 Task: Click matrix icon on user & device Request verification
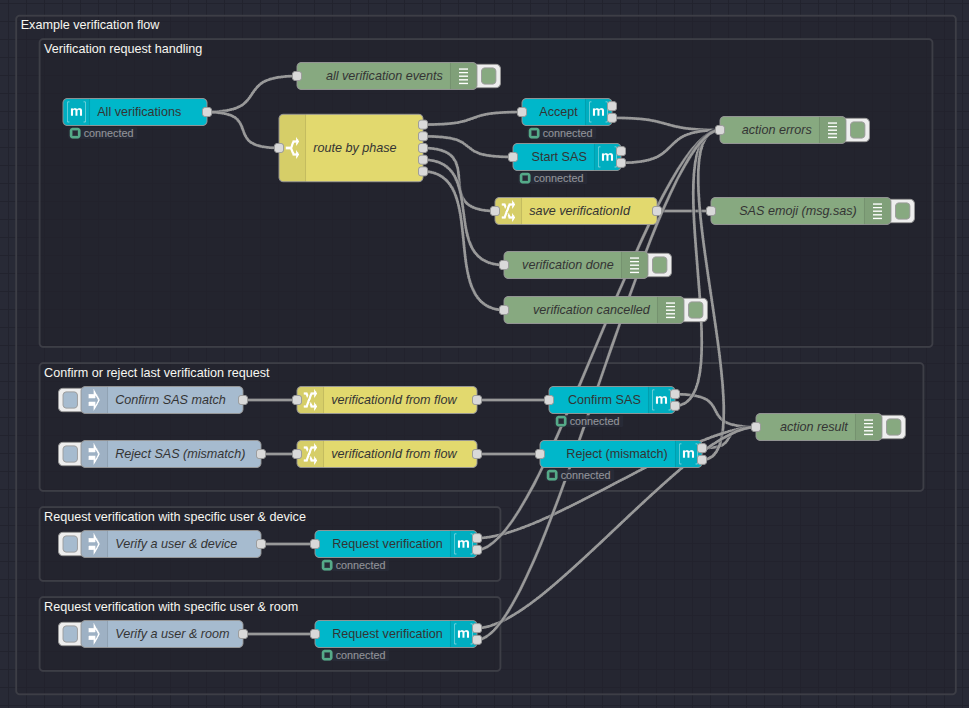coord(463,544)
